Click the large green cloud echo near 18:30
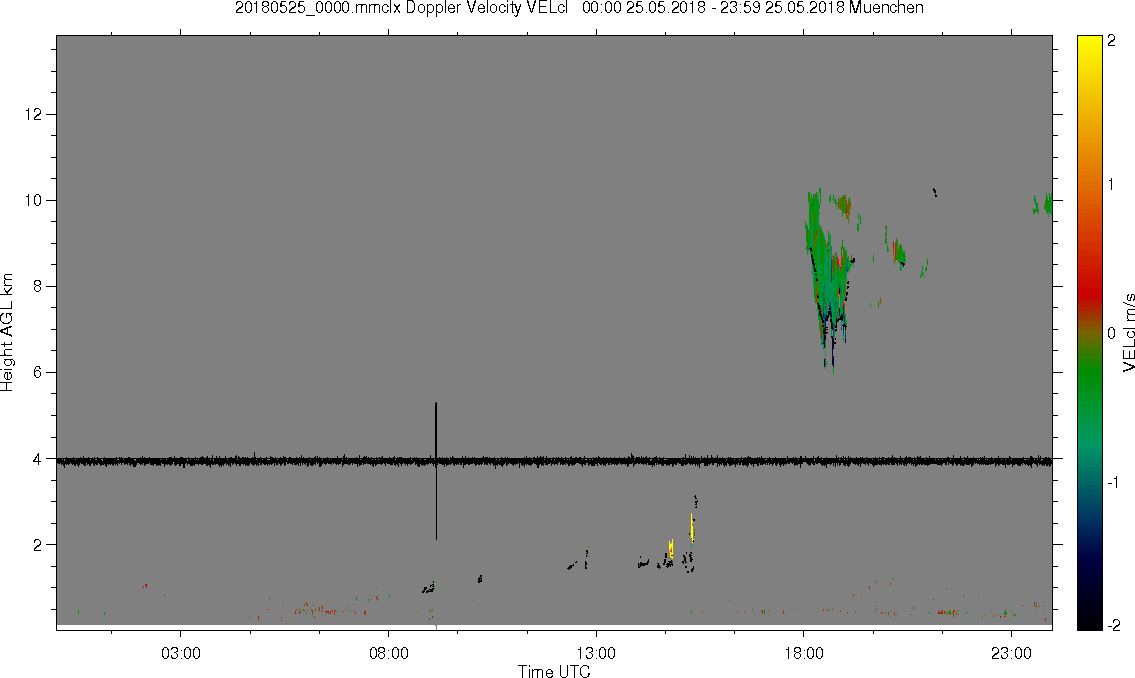 [829, 279]
